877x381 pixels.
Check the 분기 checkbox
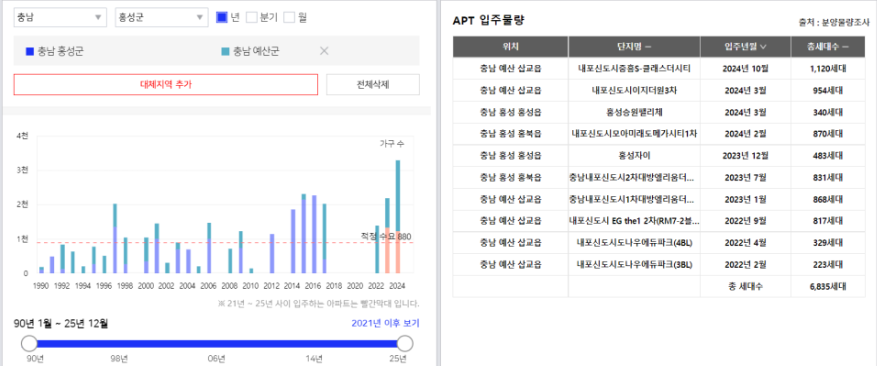click(252, 17)
